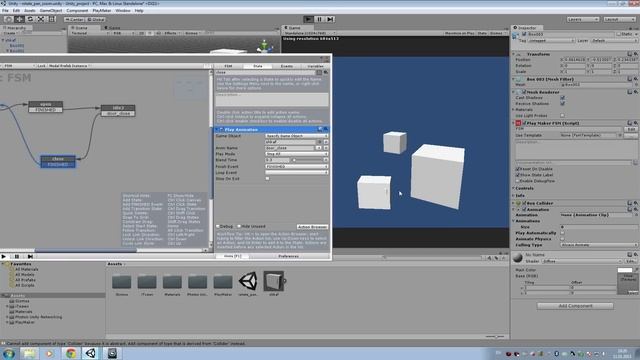
Task: Open the Component menu
Action: (77, 11)
